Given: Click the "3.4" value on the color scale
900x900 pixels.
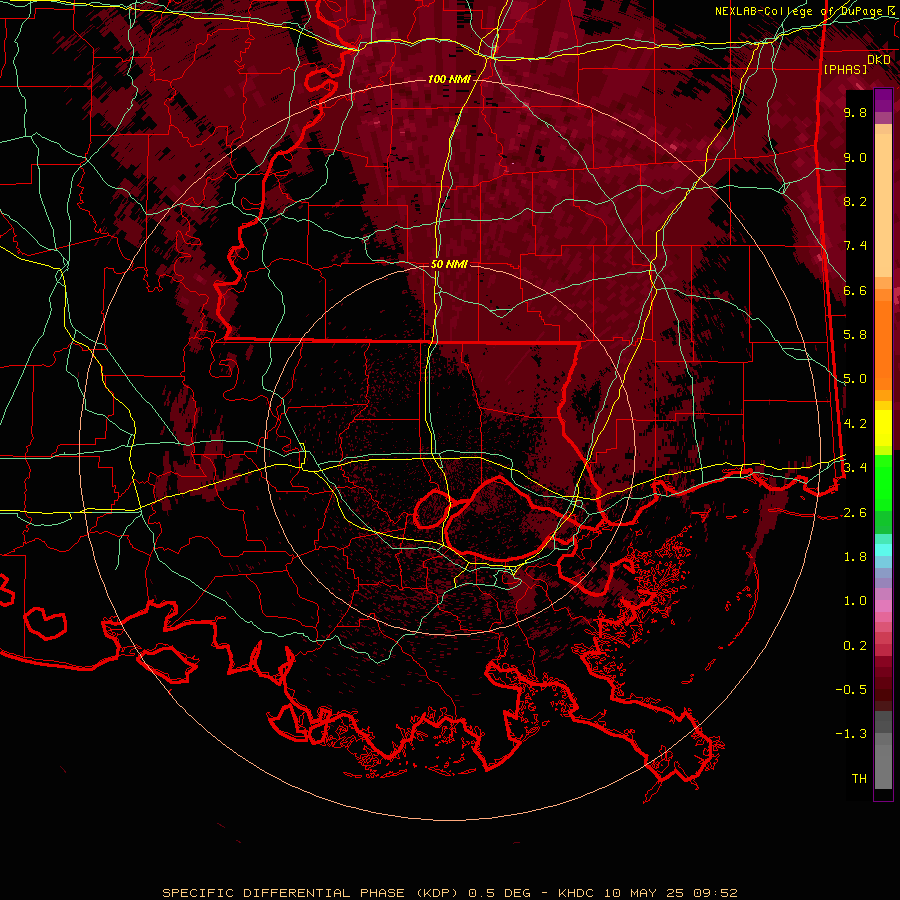Looking at the screenshot, I should tap(855, 468).
